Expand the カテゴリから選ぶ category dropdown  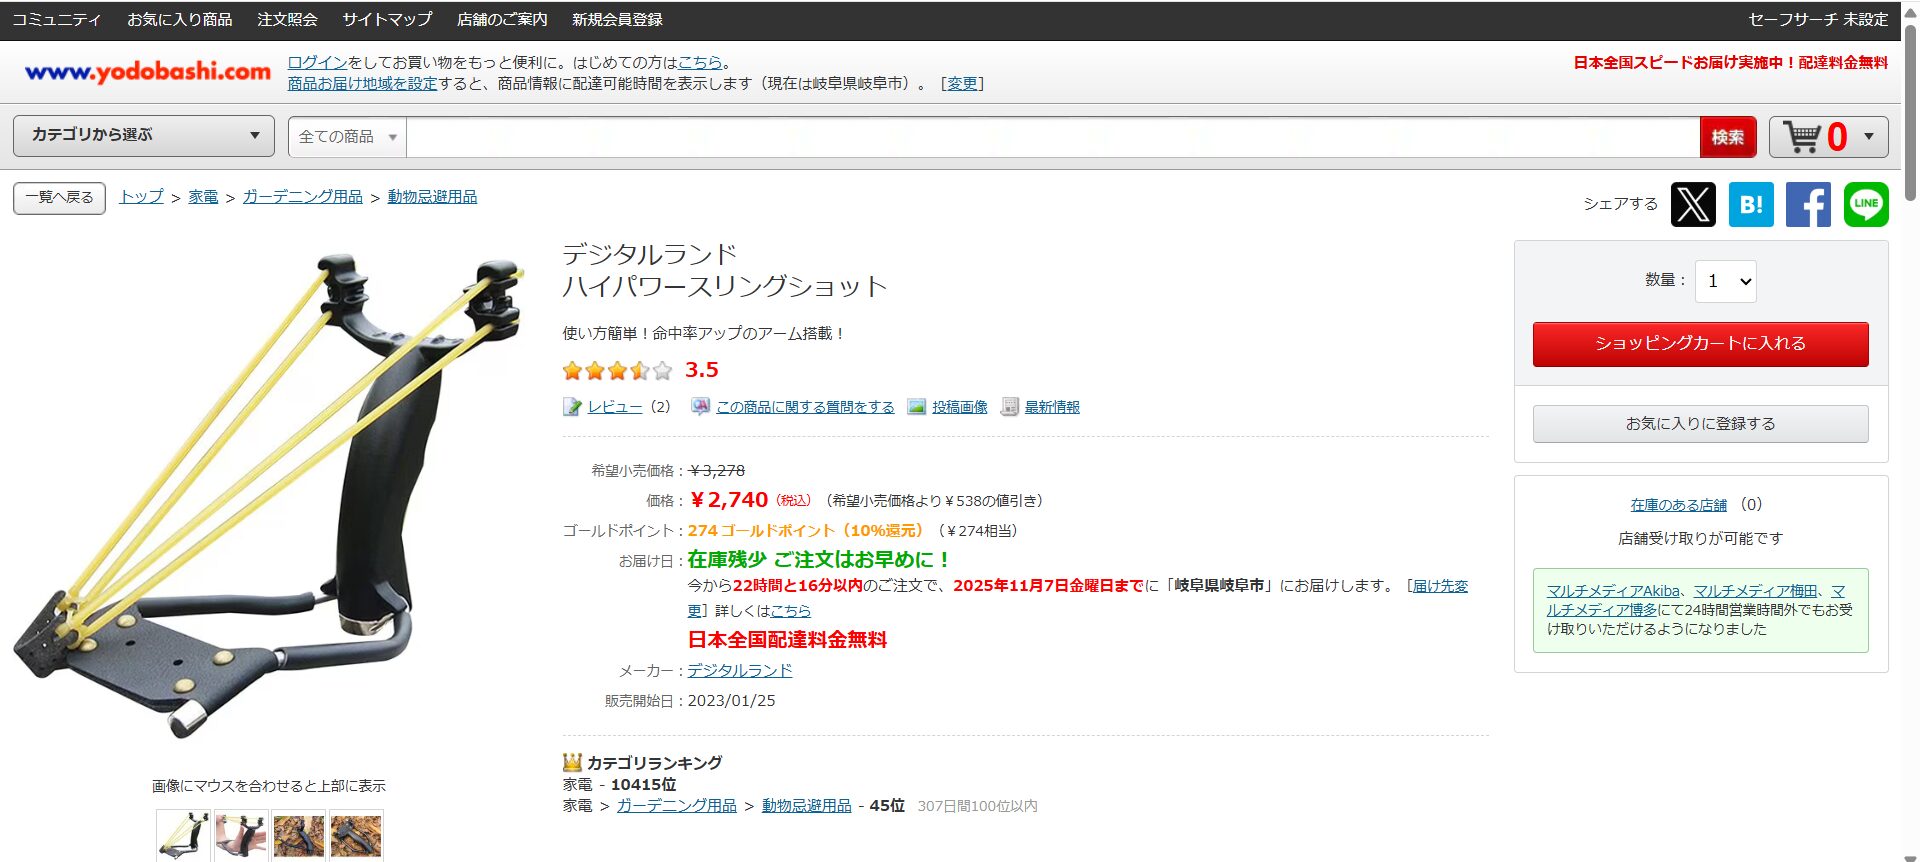pyautogui.click(x=144, y=136)
